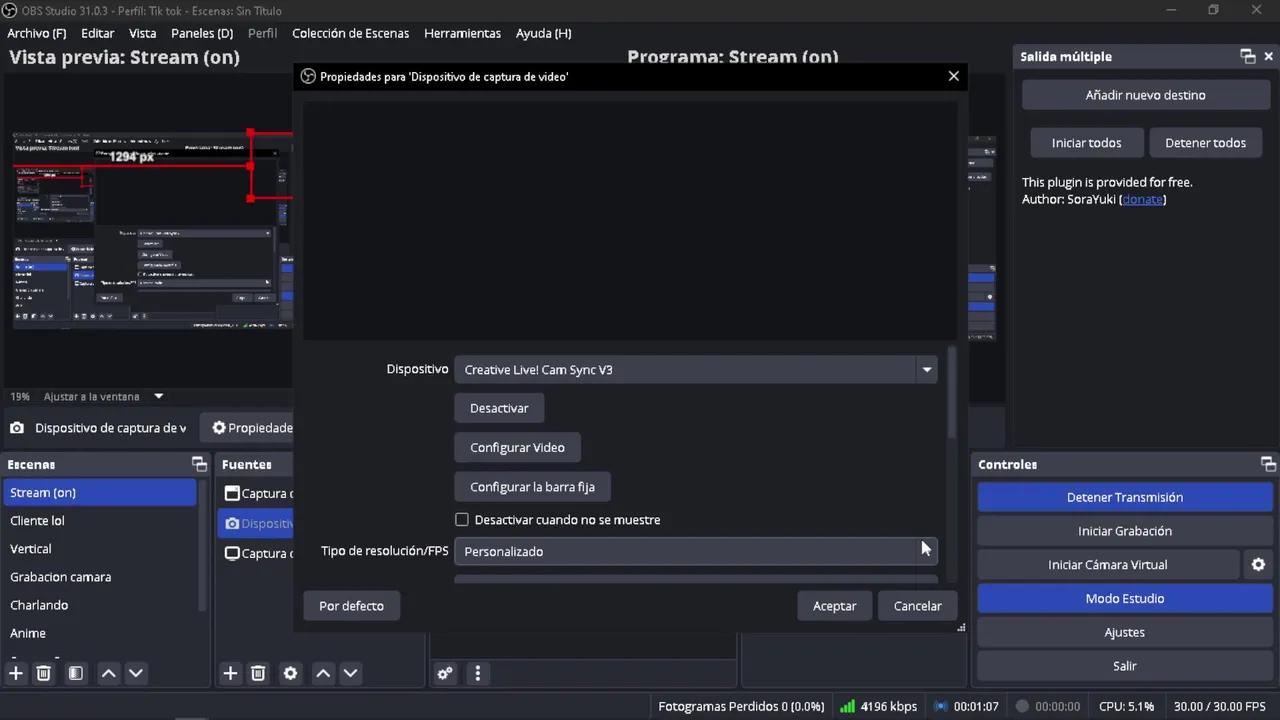Add a new scene with the plus icon

click(16, 673)
